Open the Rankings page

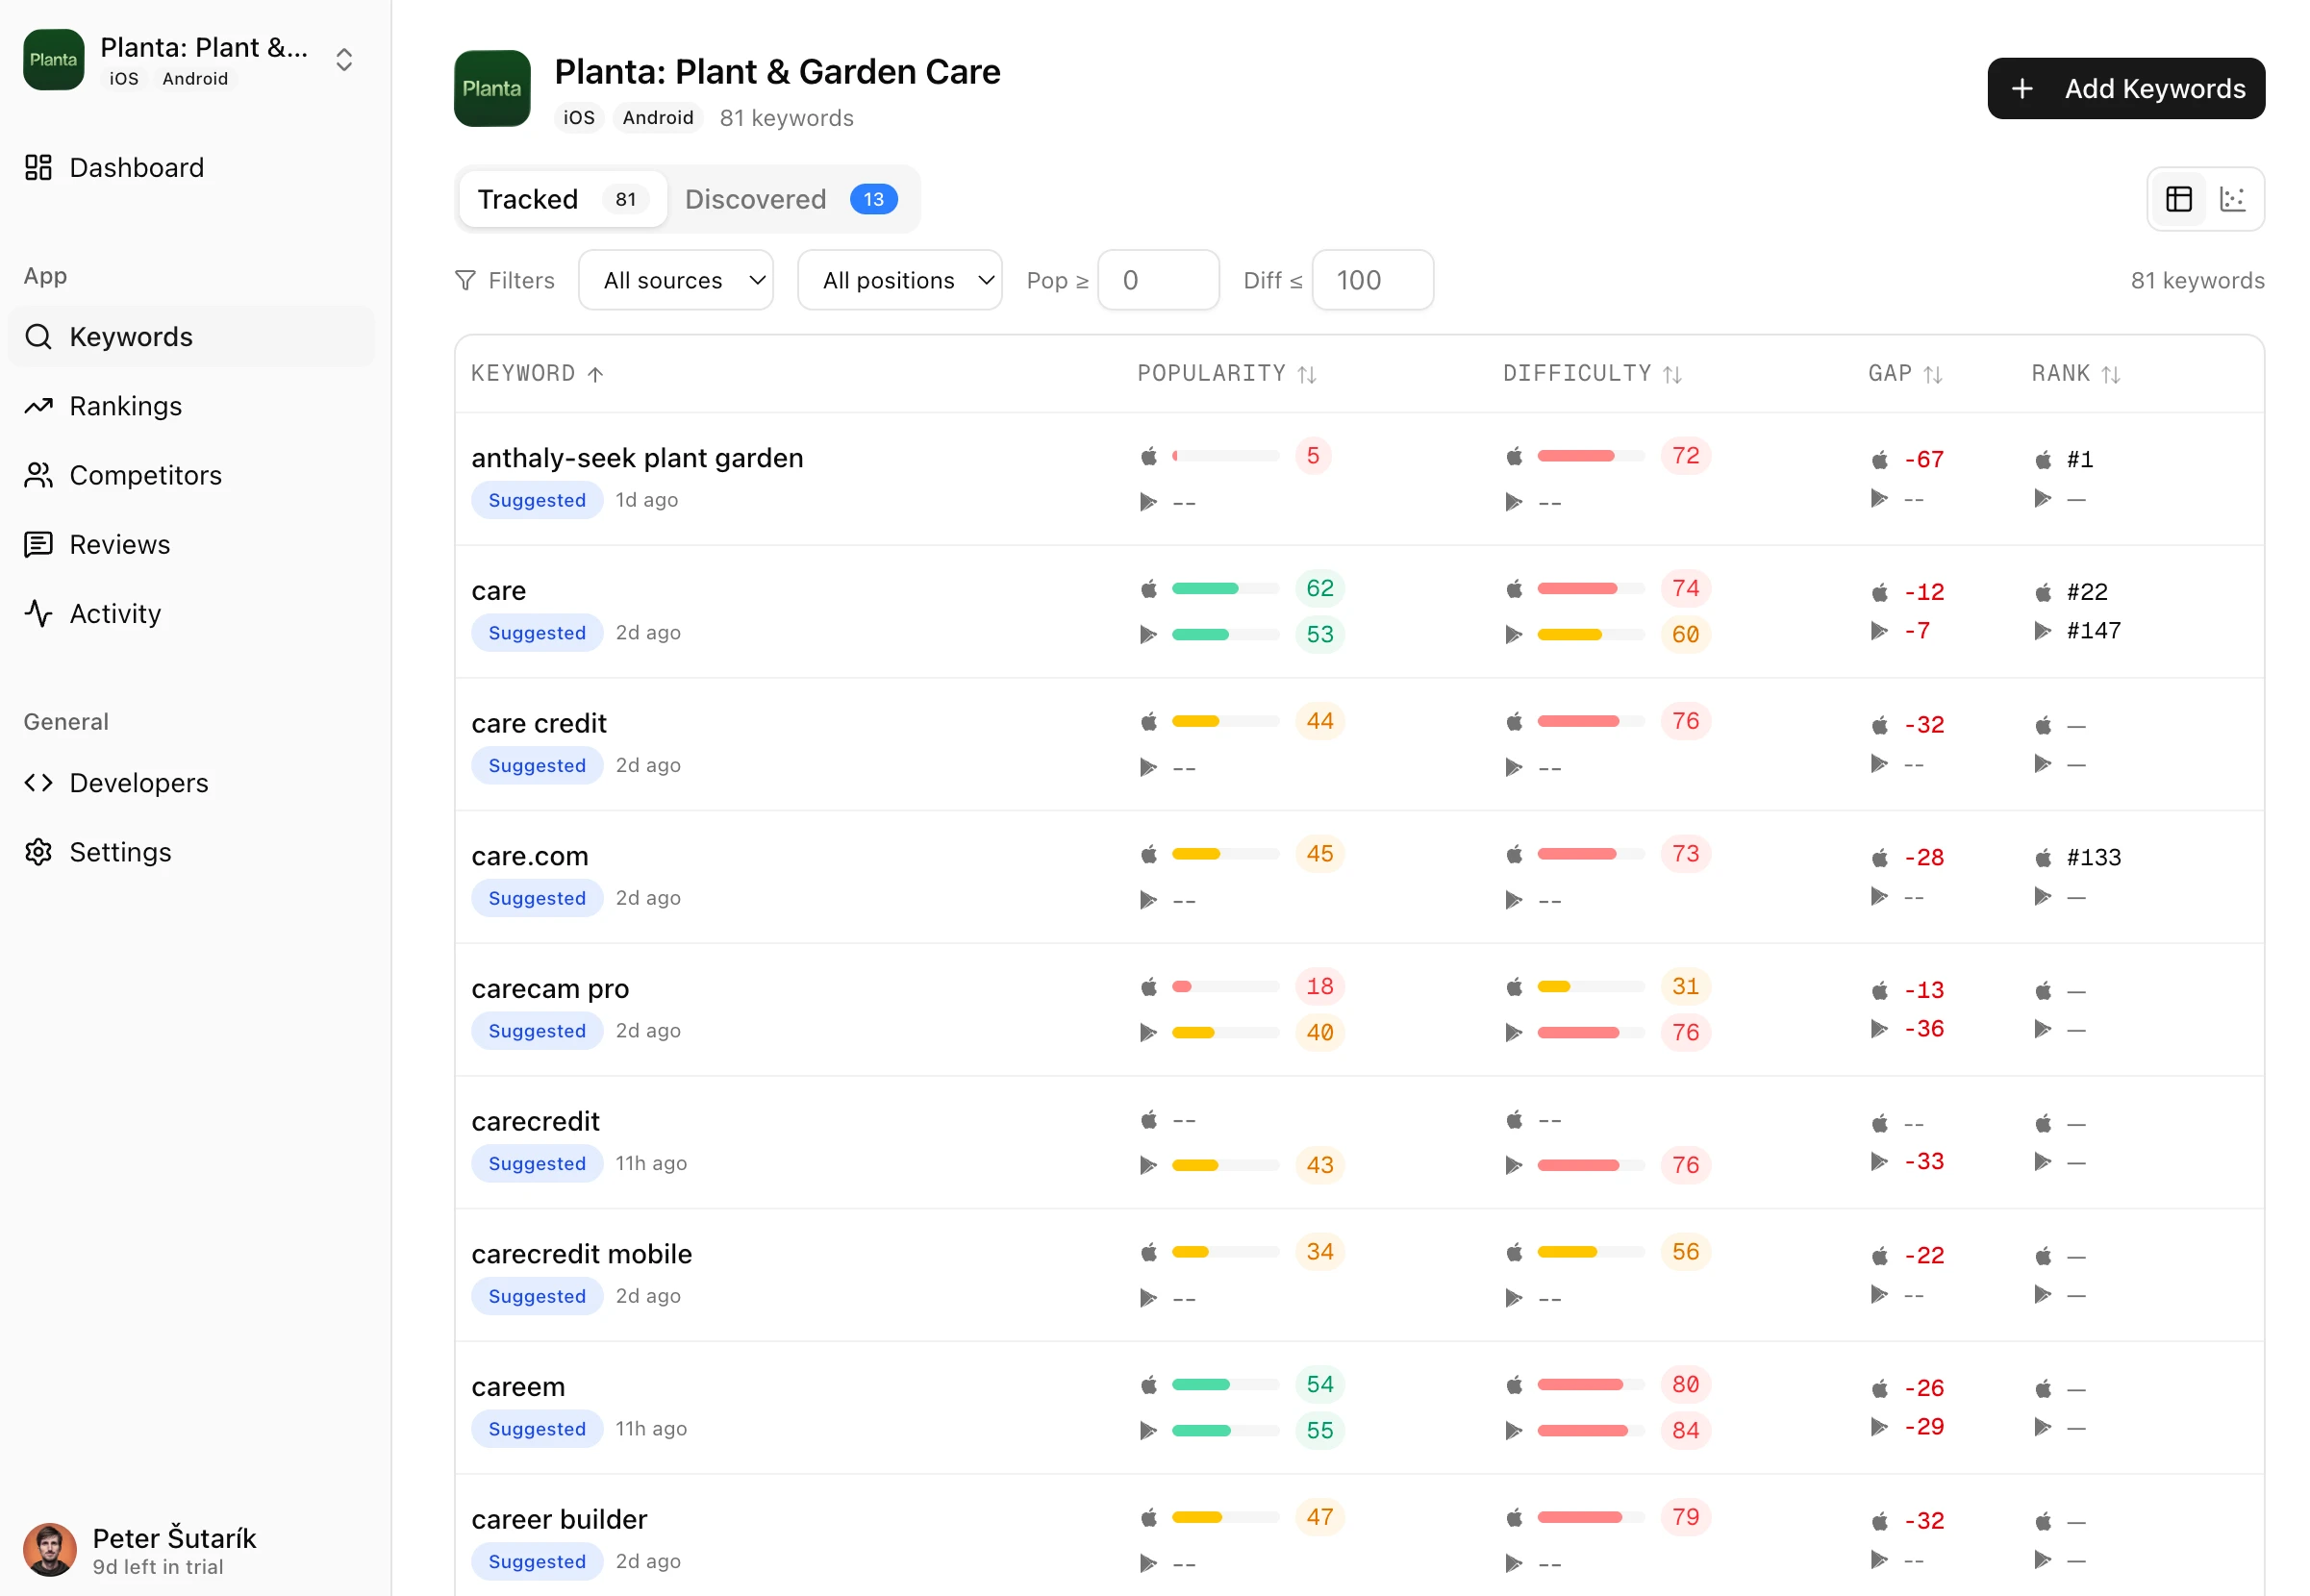point(125,406)
